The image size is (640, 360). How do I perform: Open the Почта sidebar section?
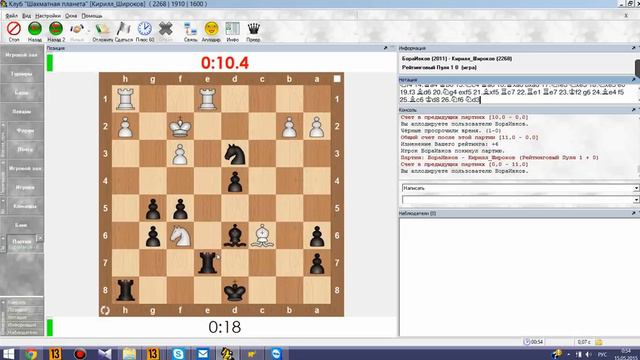[24, 149]
